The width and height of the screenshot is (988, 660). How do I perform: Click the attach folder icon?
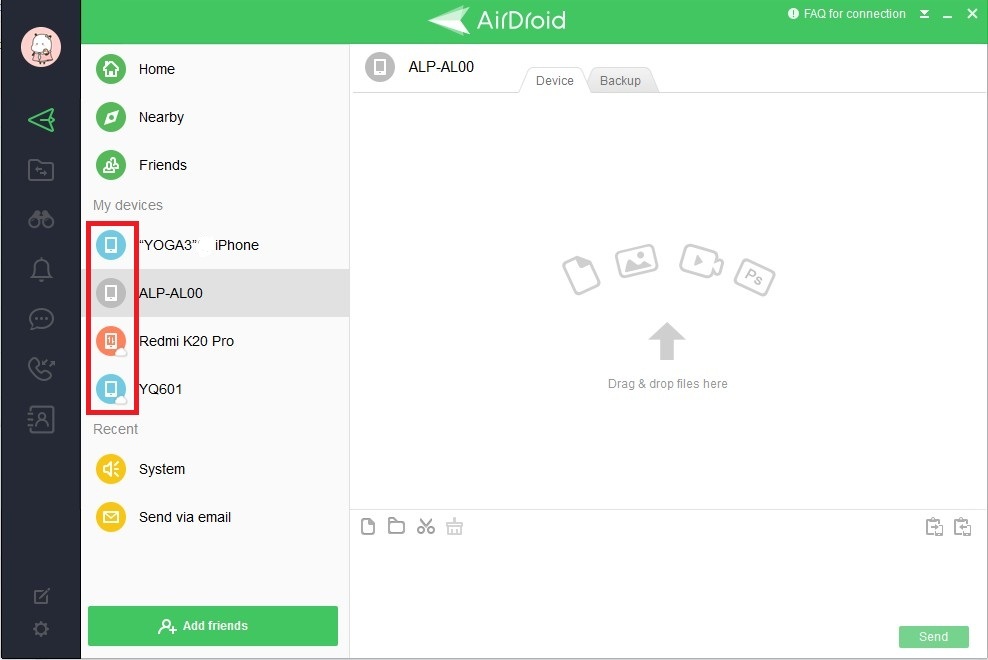396,526
